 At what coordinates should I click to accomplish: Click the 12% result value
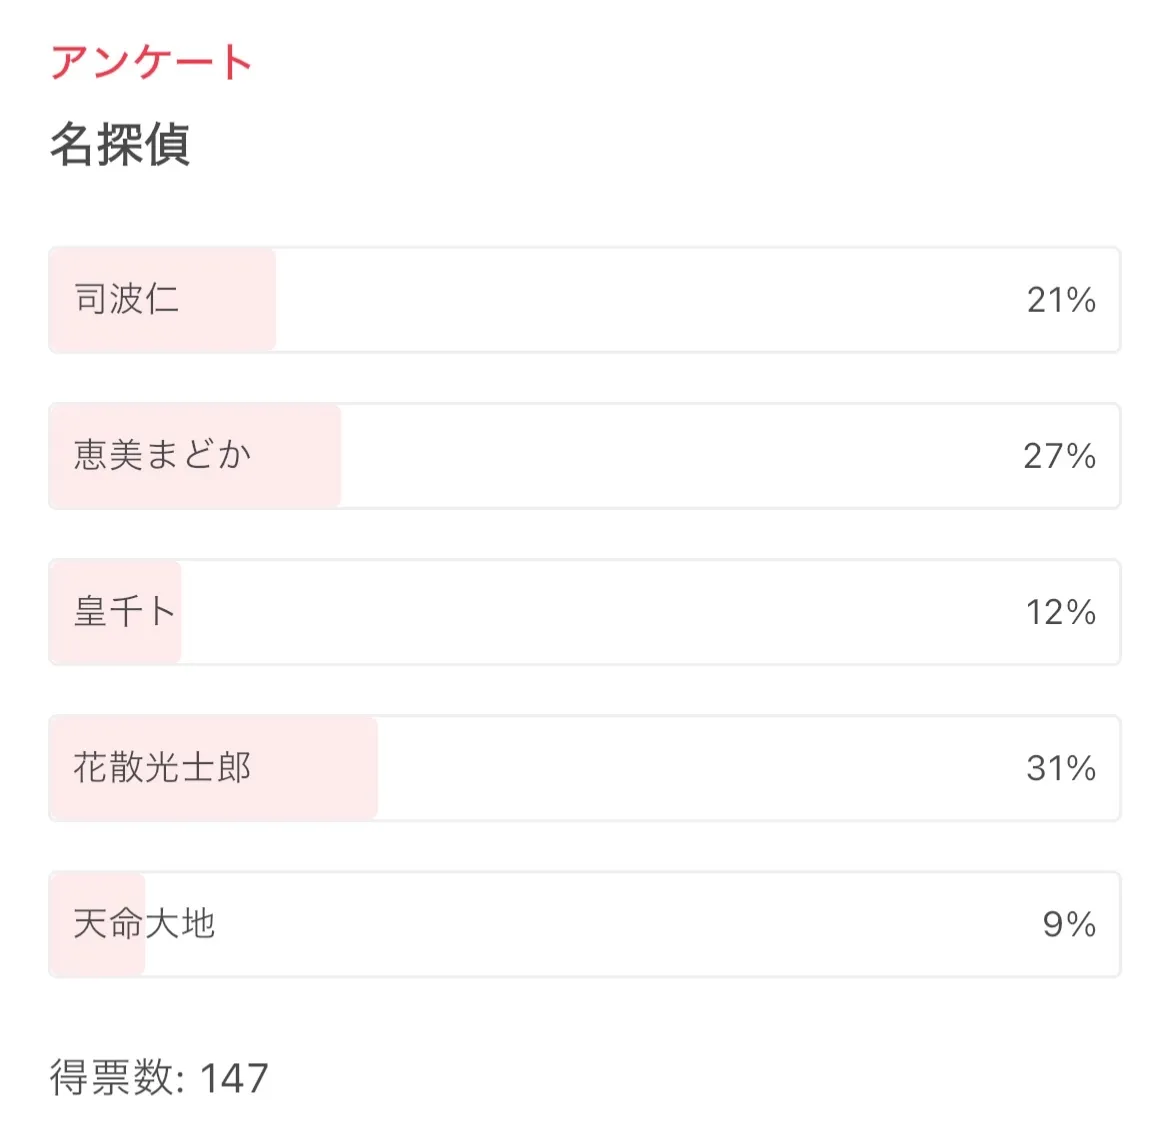[1060, 612]
